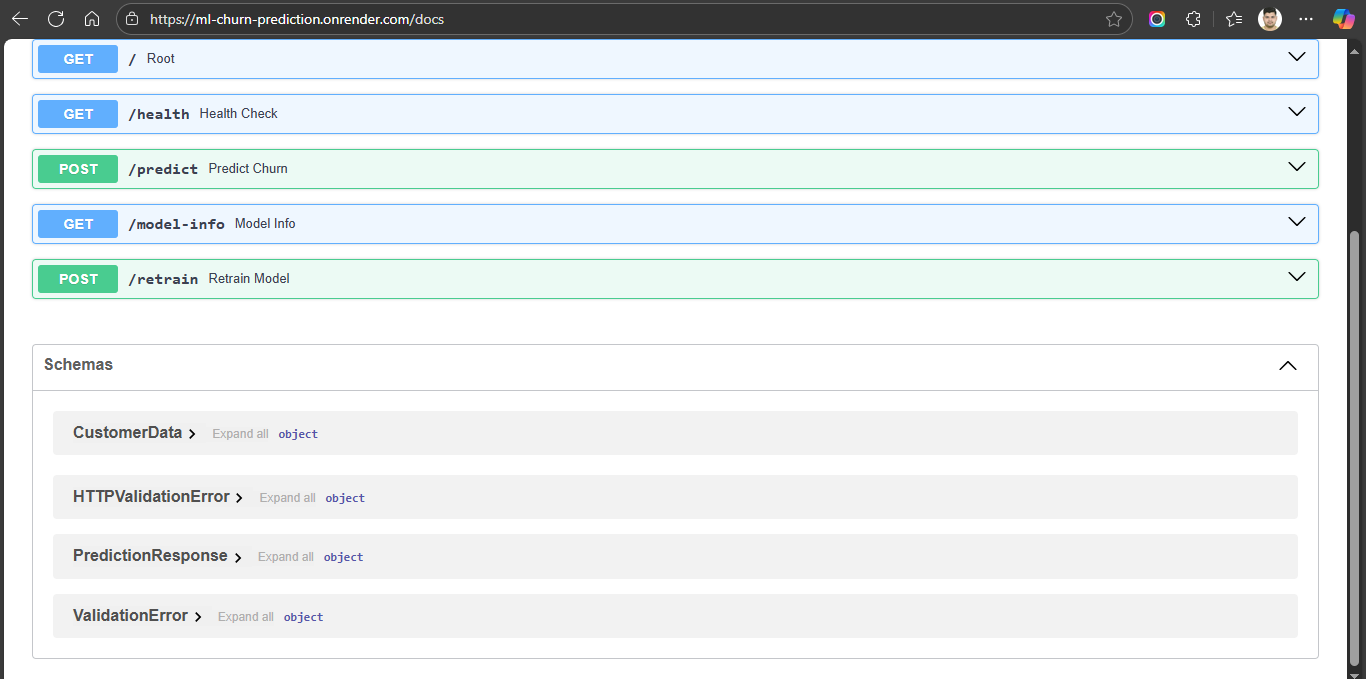Click the GET badge for Root

[x=78, y=59]
